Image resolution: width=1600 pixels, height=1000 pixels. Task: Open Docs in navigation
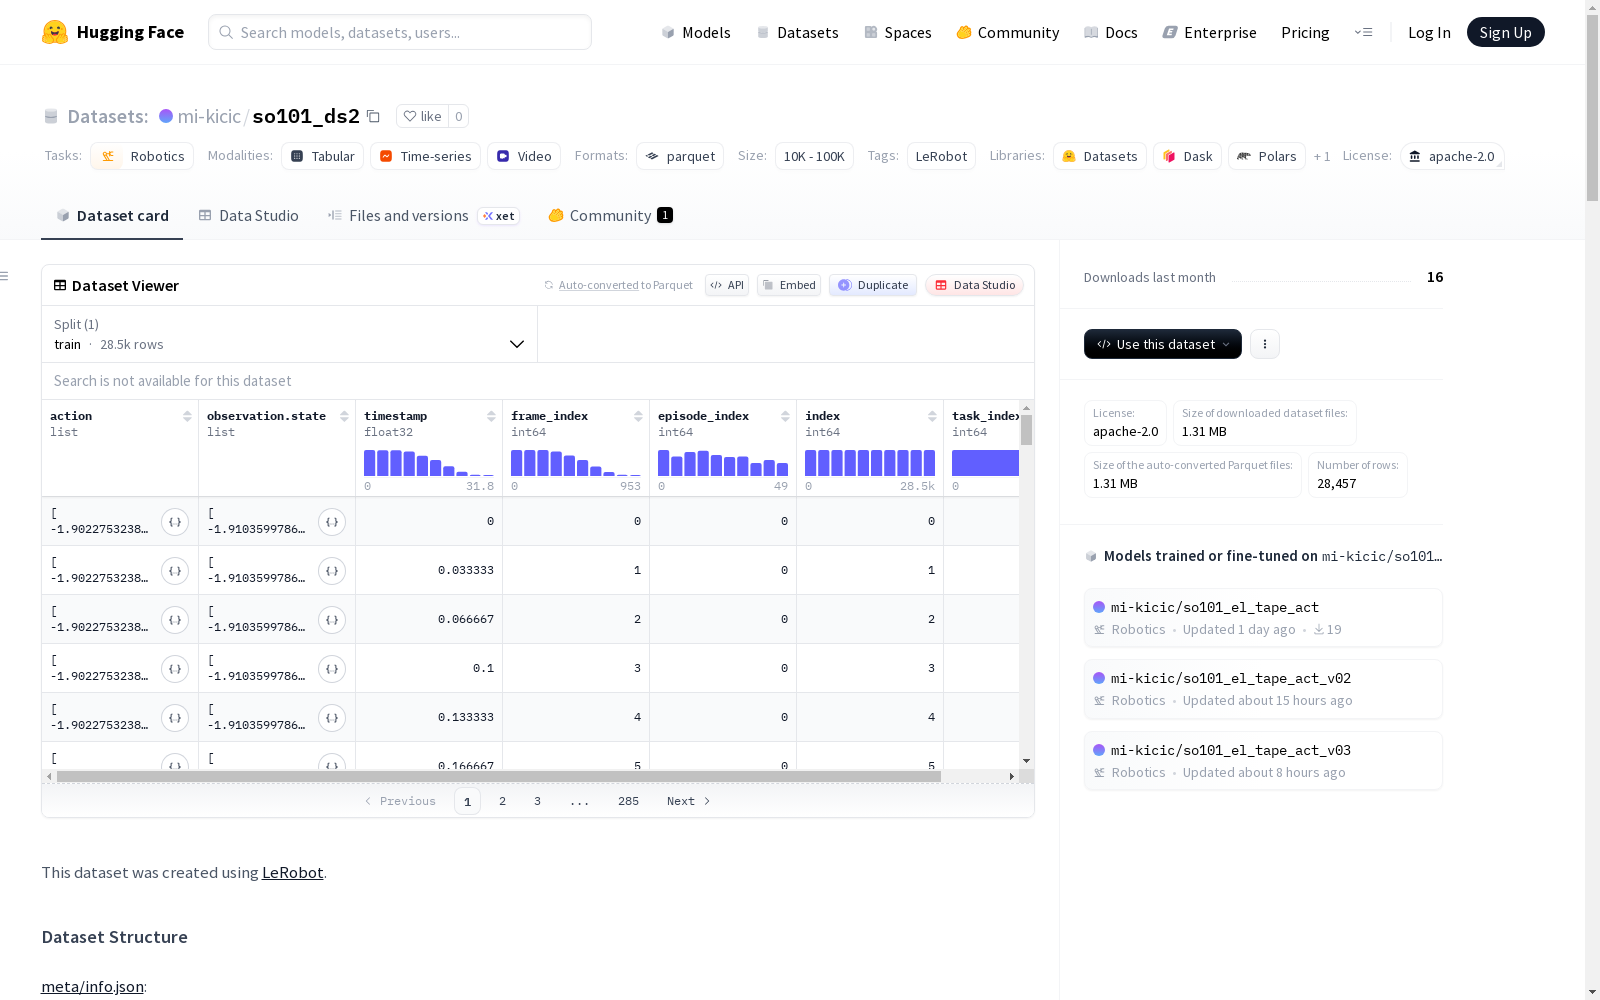1111,32
